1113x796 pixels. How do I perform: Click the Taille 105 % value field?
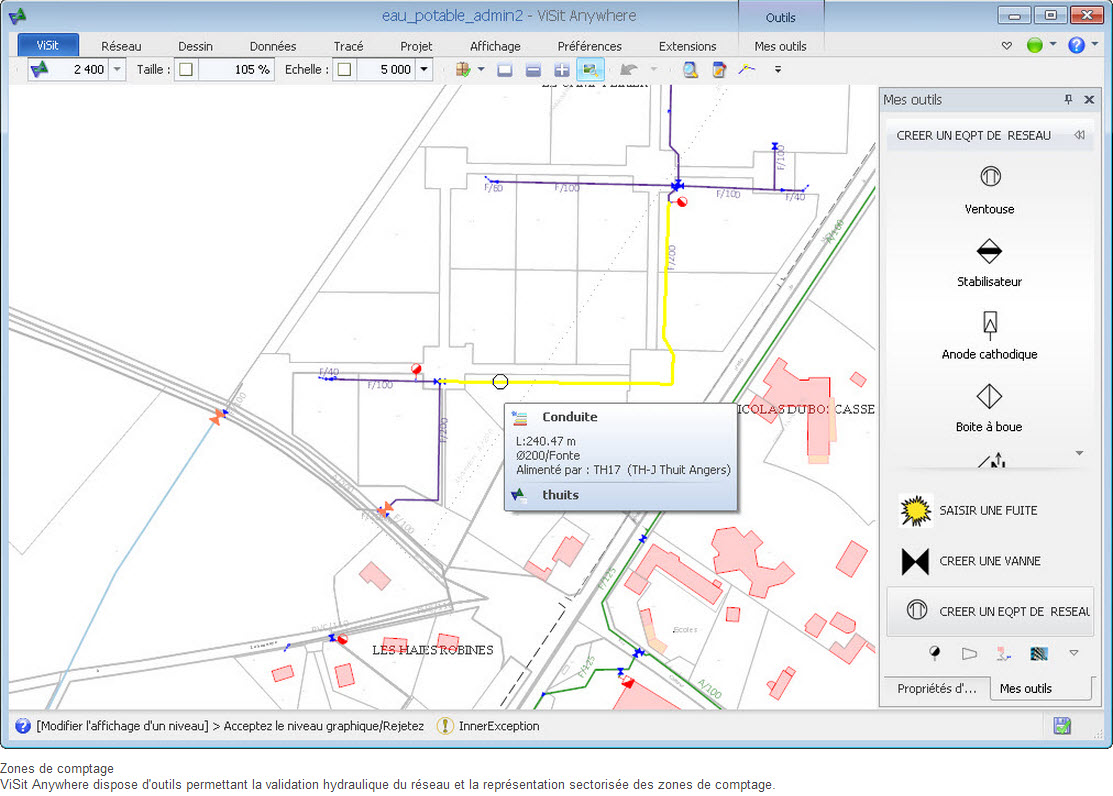(235, 70)
